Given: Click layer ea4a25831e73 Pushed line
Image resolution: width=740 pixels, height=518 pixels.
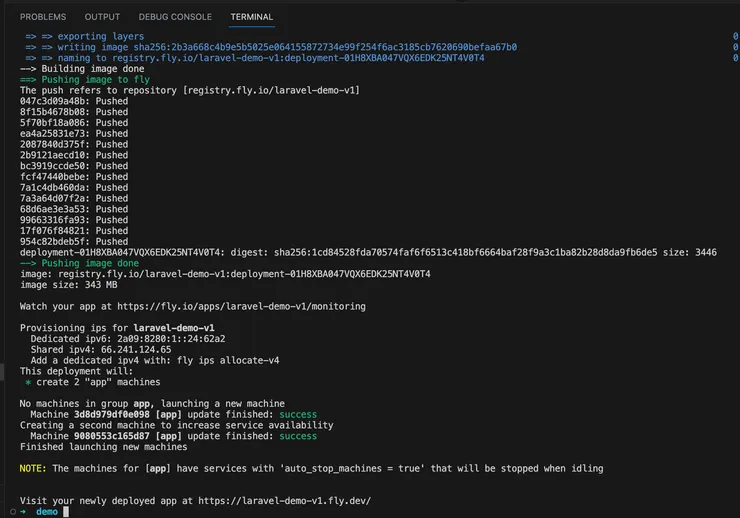Looking at the screenshot, I should coord(74,134).
